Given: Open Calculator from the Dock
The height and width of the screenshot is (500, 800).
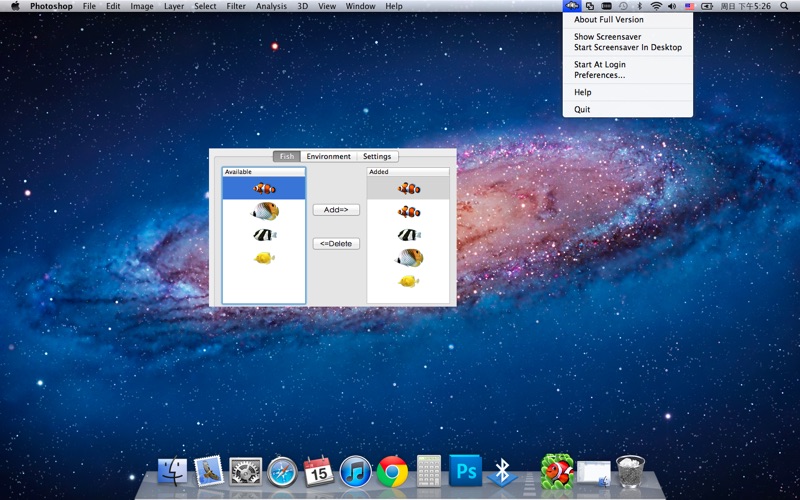Looking at the screenshot, I should 429,470.
